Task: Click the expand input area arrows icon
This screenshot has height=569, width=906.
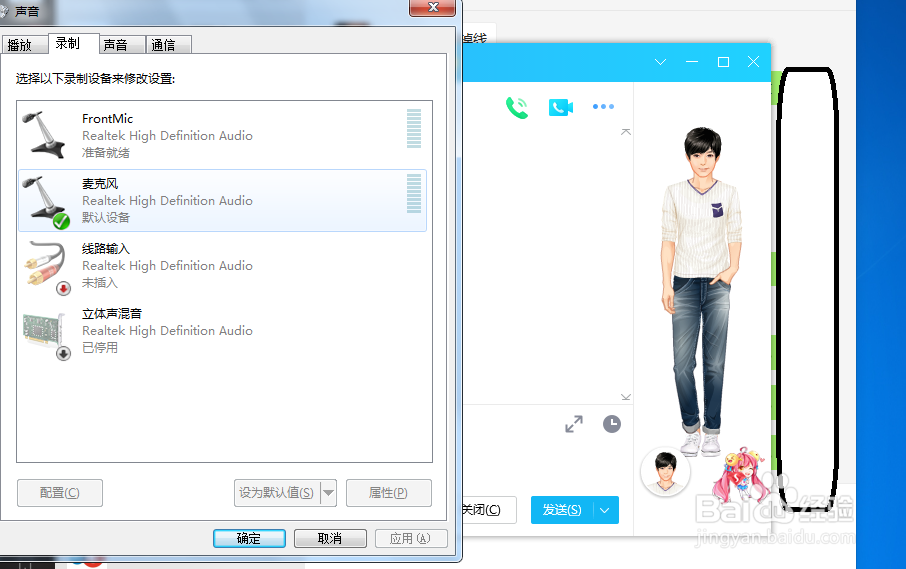Action: 574,424
